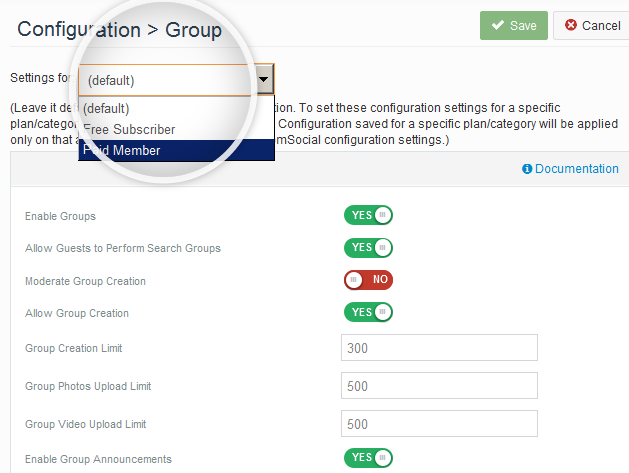Click the Group Creation Limit field

tap(439, 348)
